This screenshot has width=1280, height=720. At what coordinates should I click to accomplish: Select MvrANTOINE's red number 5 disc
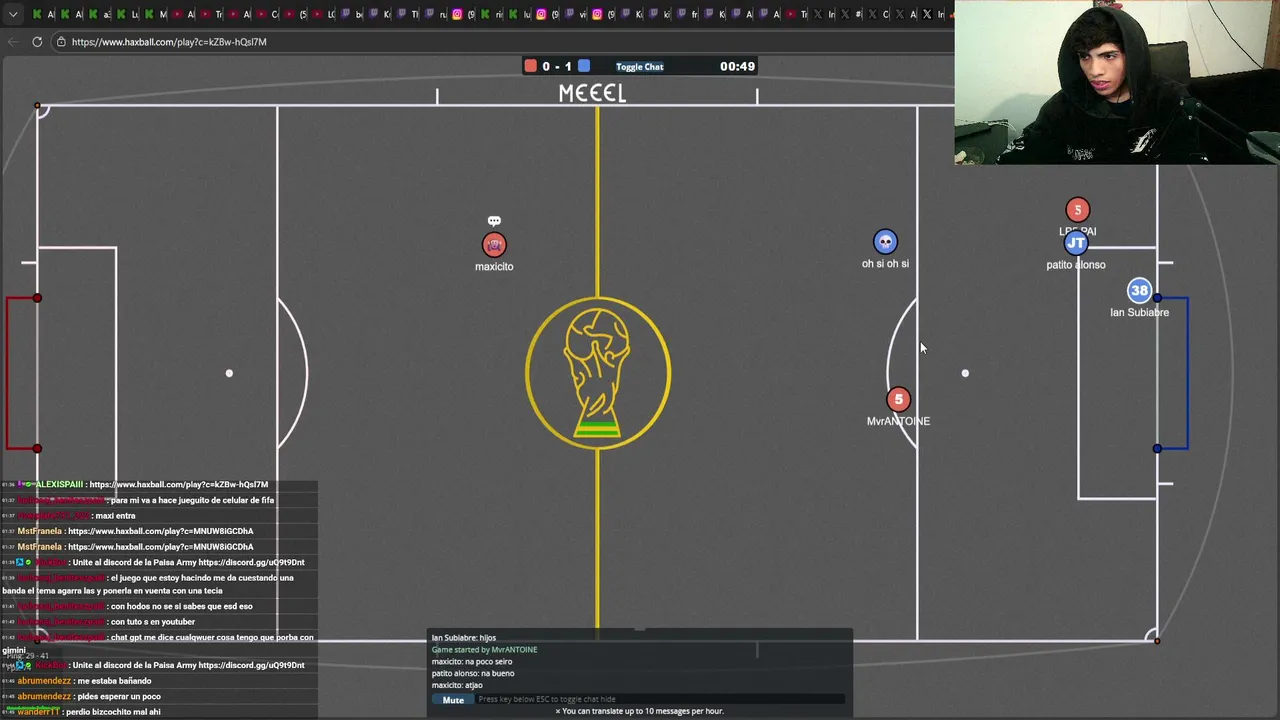pyautogui.click(x=898, y=400)
